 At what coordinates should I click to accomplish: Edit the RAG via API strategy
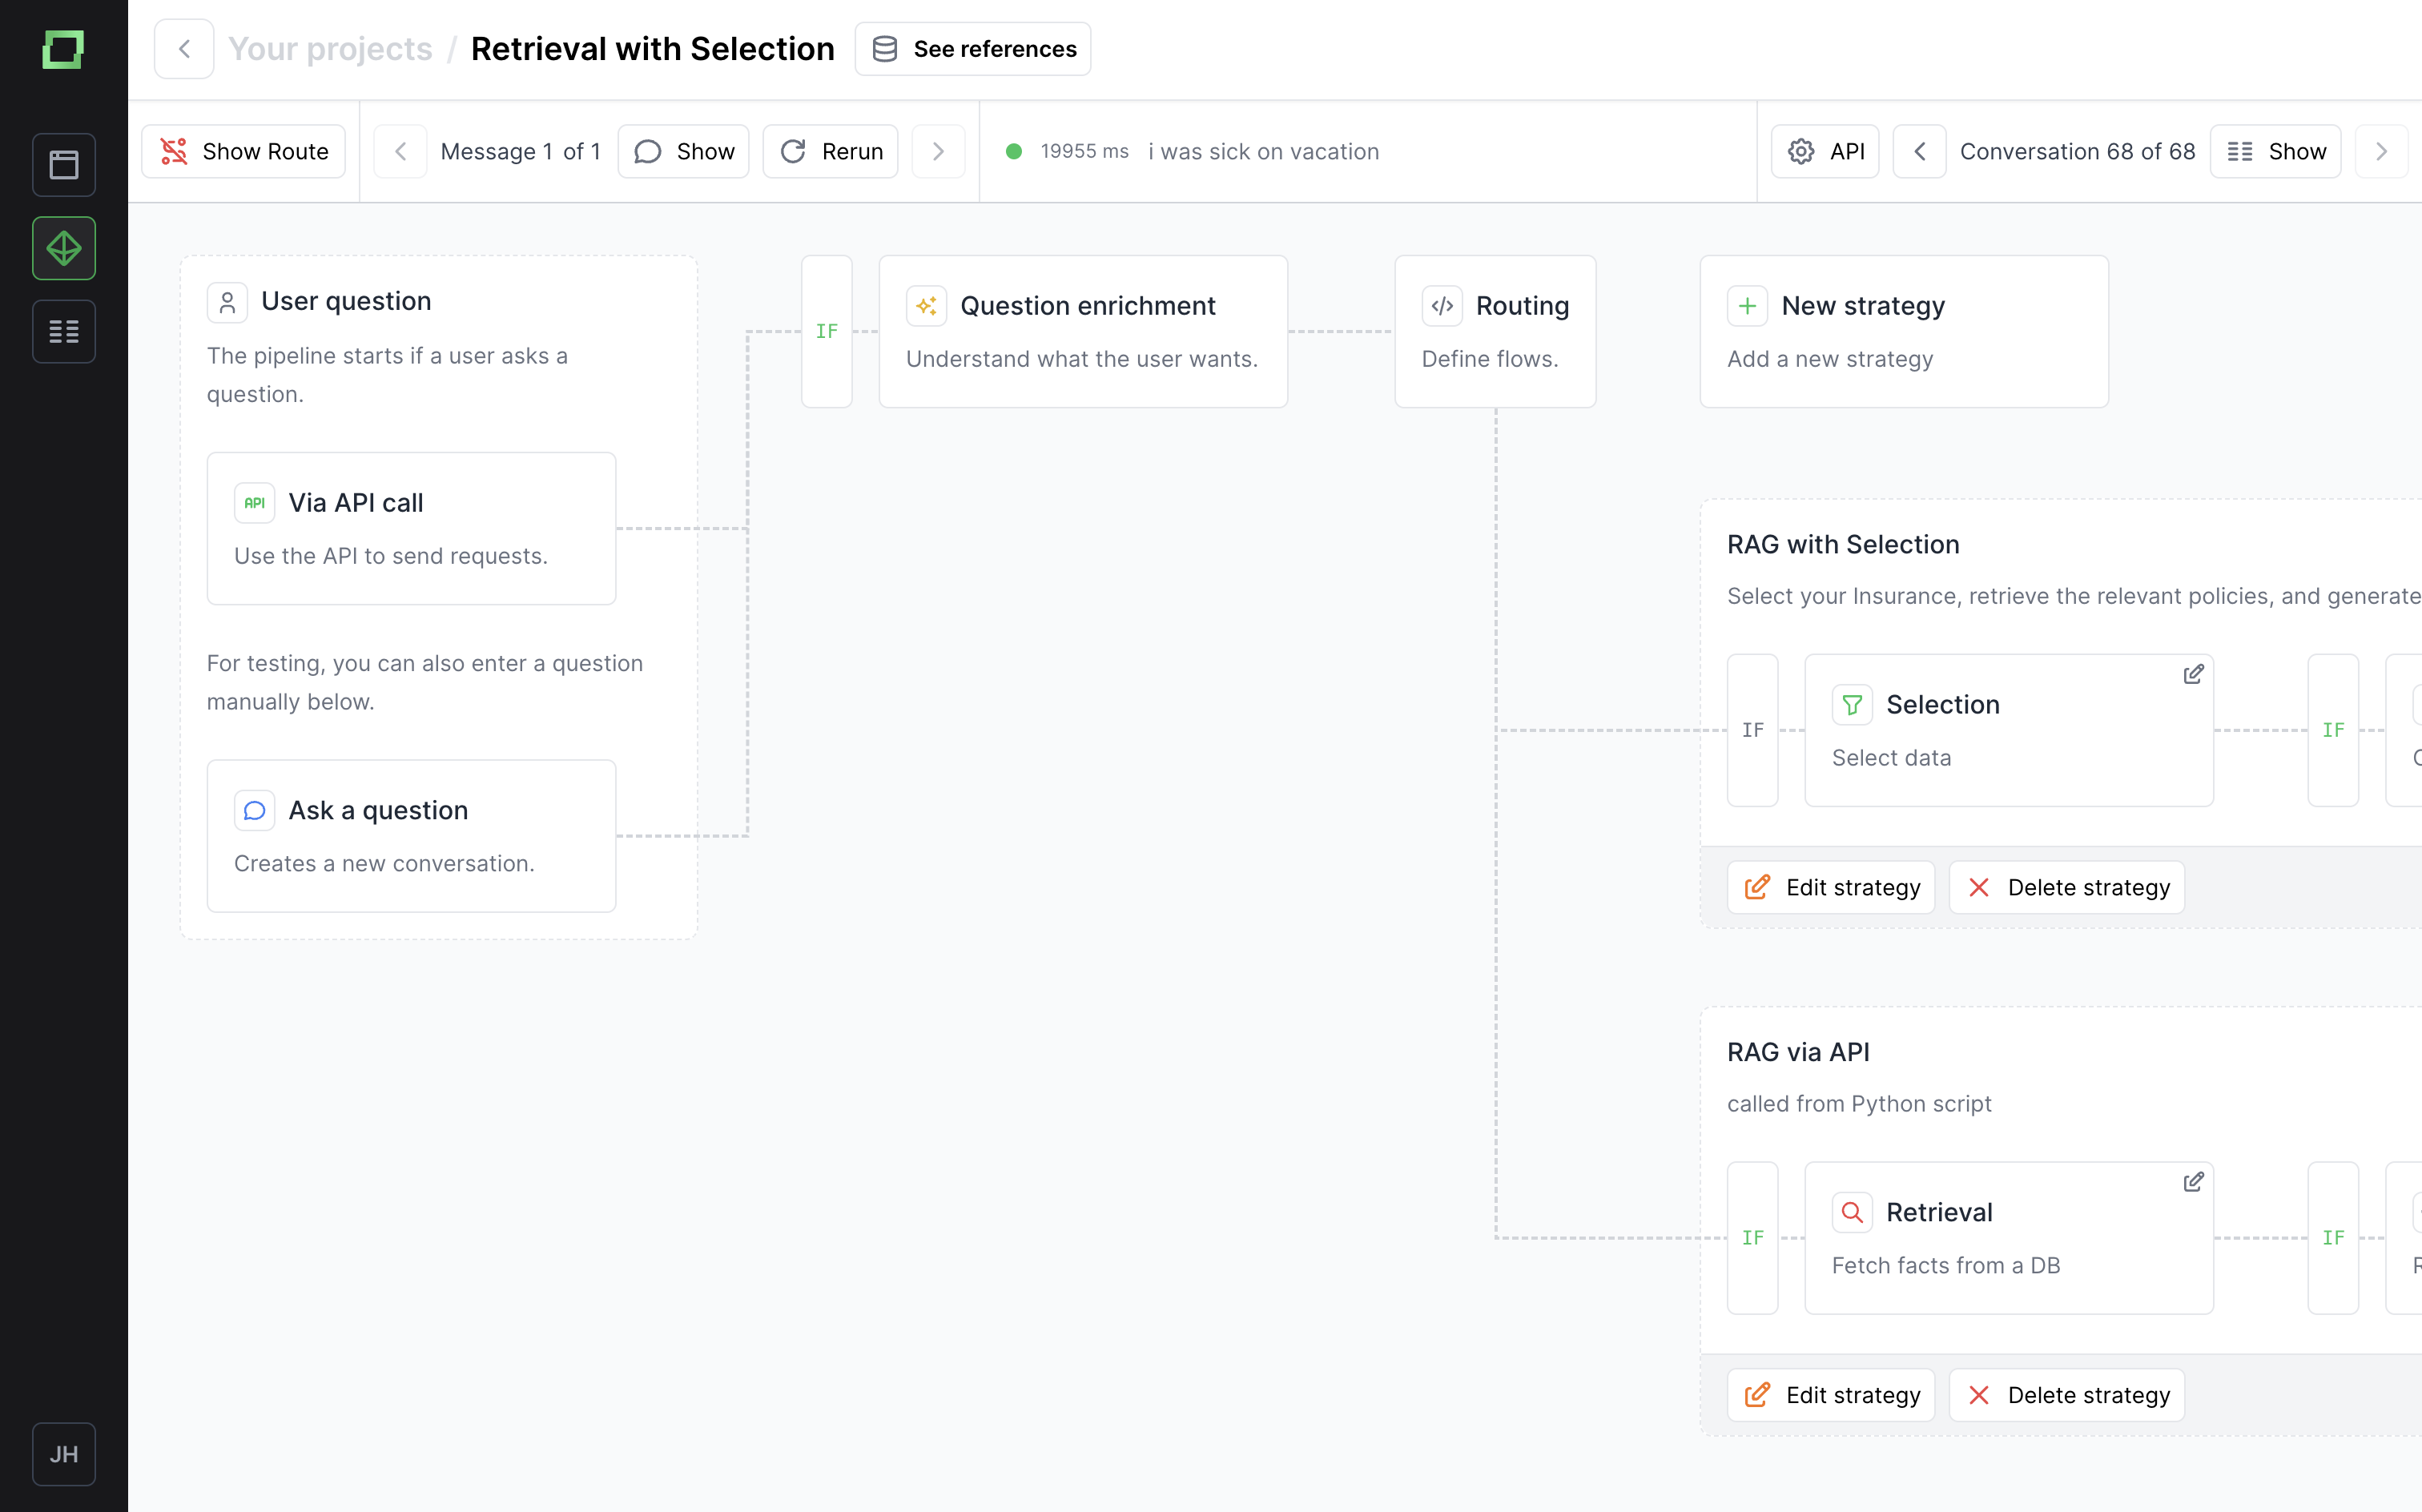click(1831, 1395)
